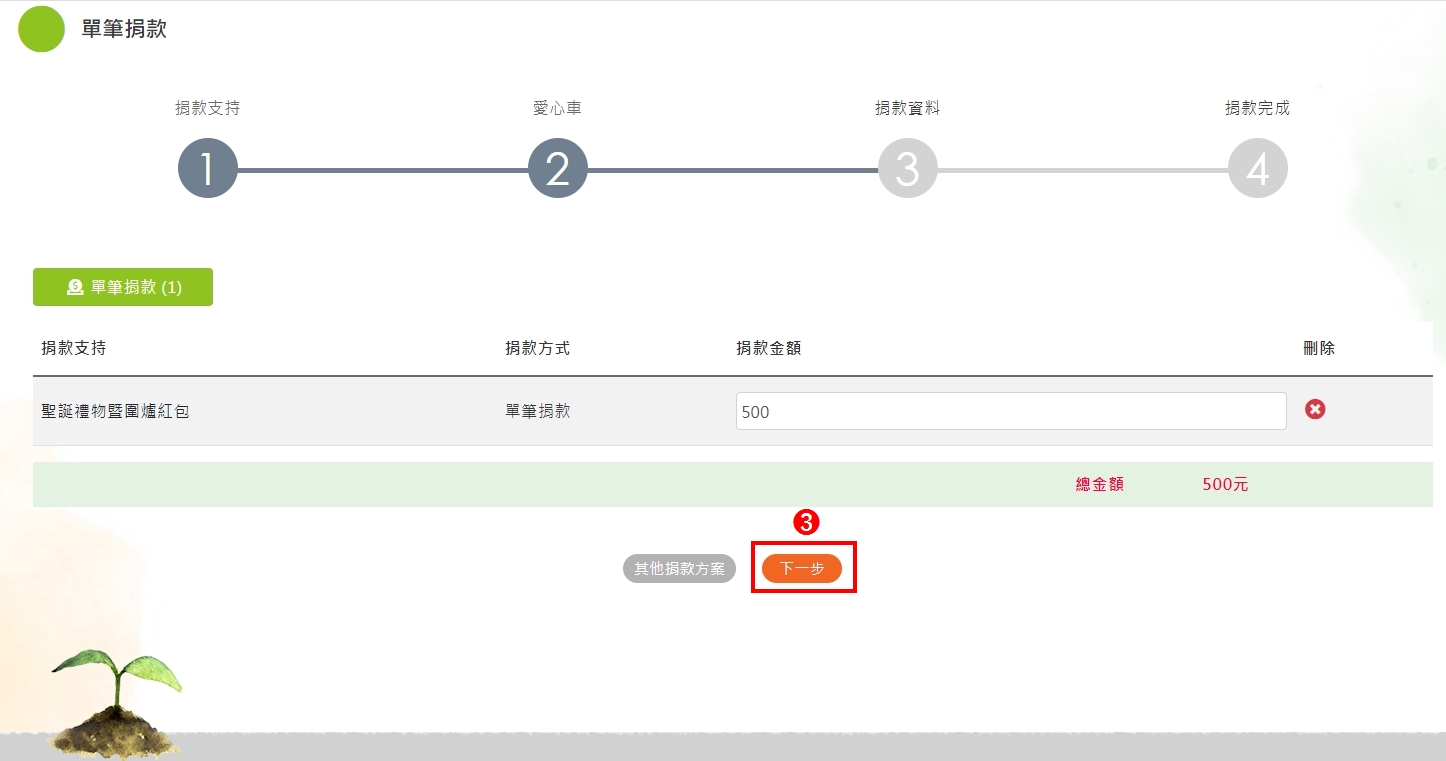This screenshot has height=761, width=1446.
Task: Open the green 單筆捐款 (1) tab
Action: pyautogui.click(x=123, y=287)
